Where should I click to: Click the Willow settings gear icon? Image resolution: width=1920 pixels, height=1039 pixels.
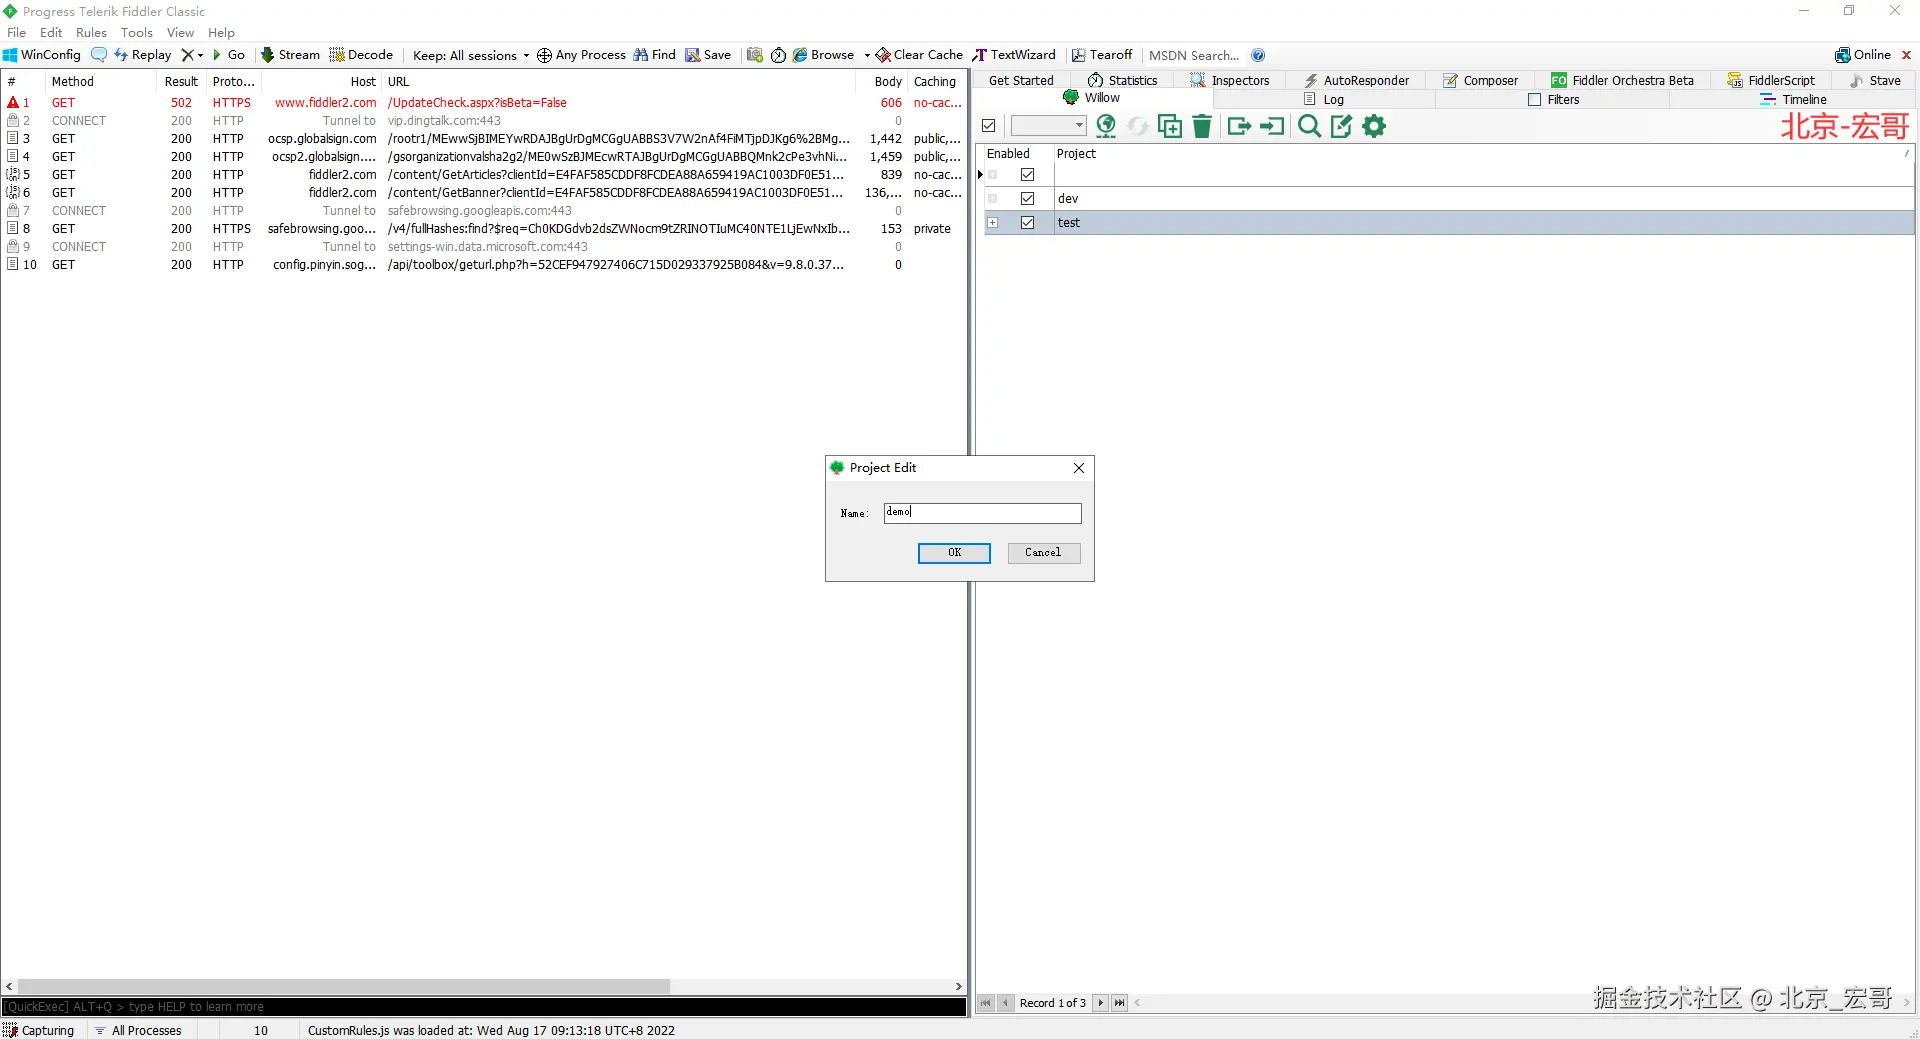click(x=1375, y=126)
